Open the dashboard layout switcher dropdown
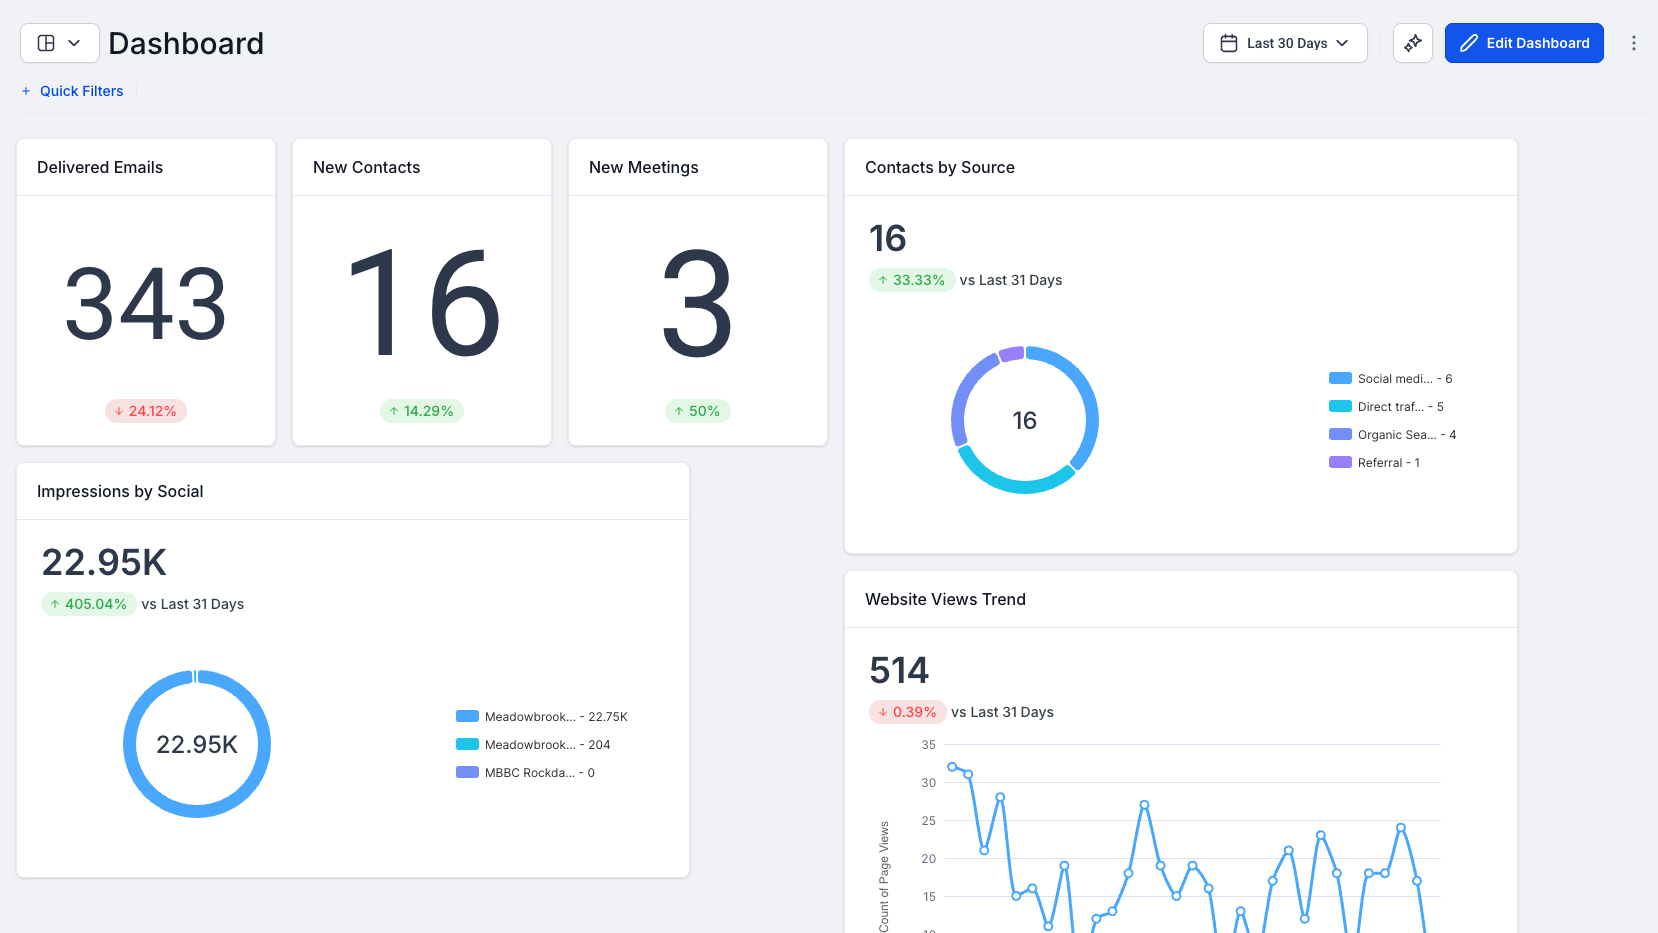This screenshot has width=1658, height=933. pyautogui.click(x=60, y=43)
